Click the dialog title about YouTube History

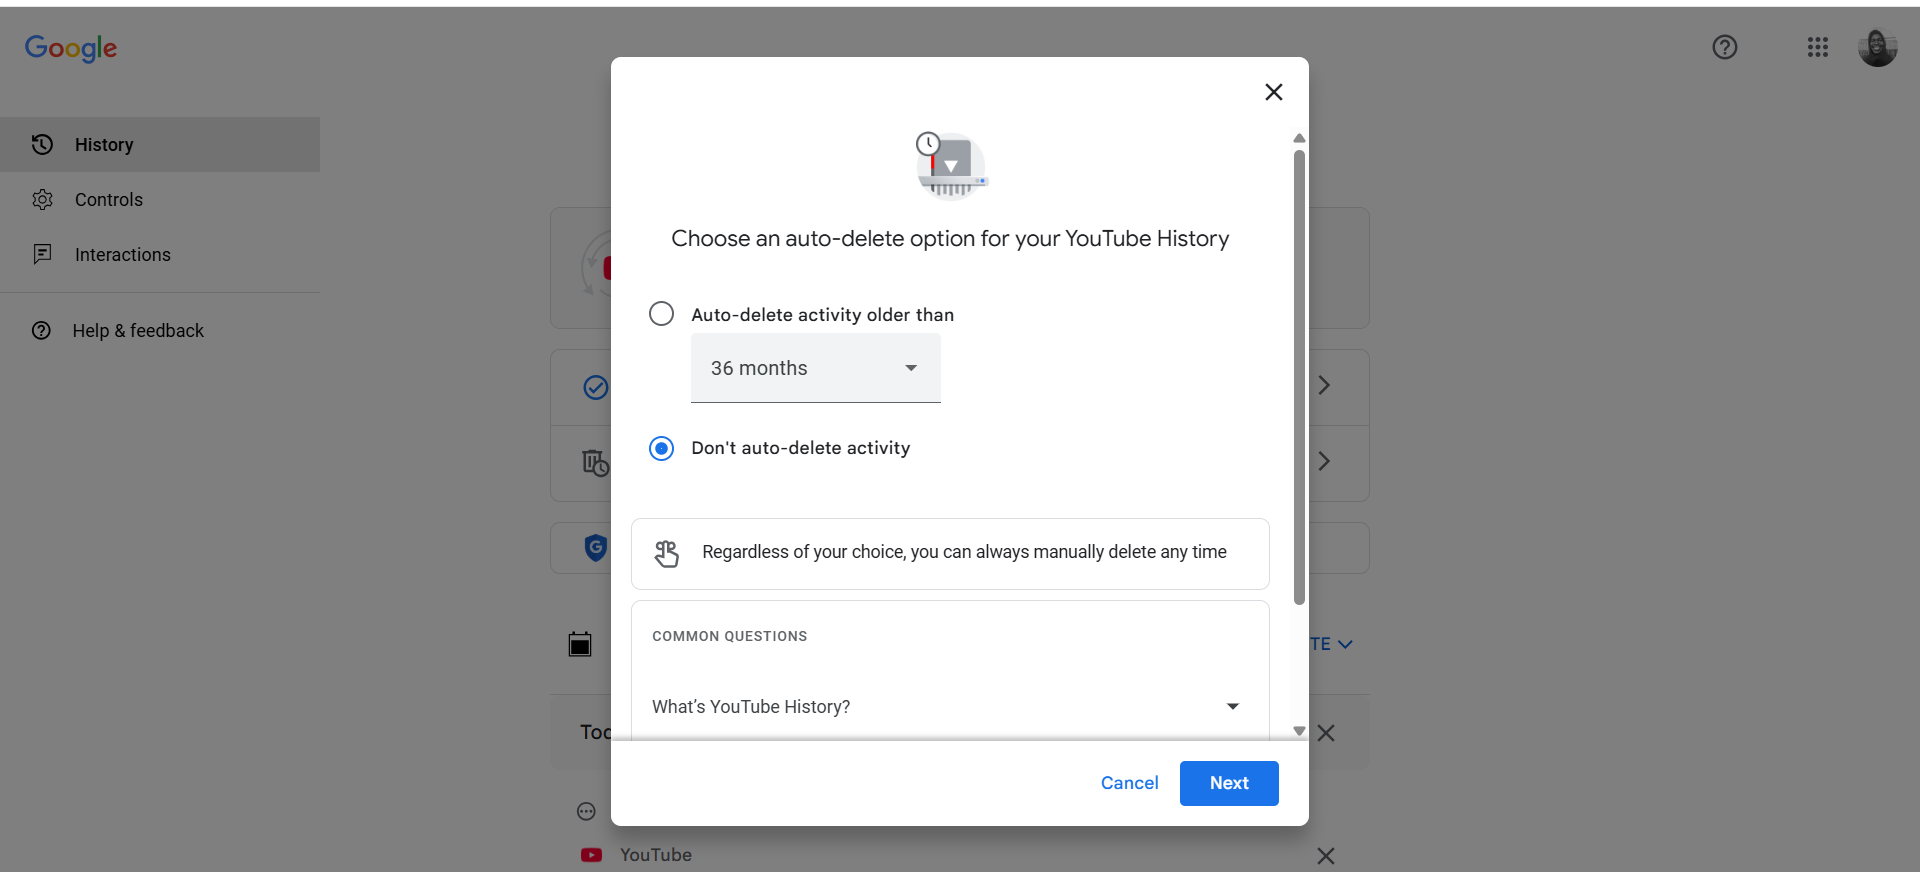(x=950, y=239)
